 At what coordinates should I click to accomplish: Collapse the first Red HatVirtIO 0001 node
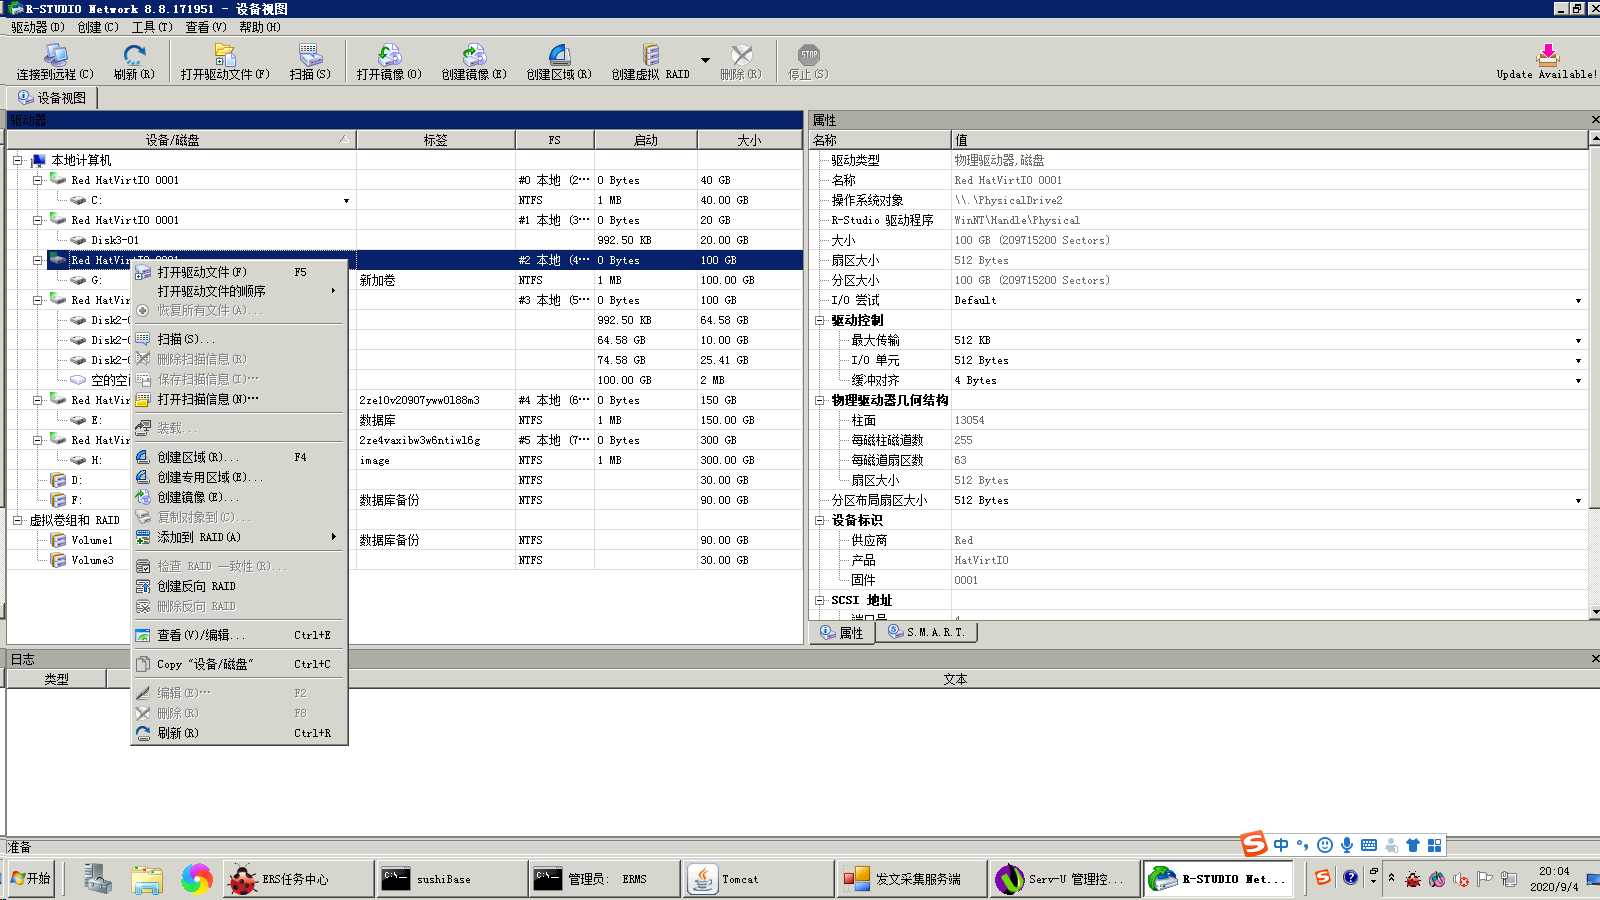[37, 180]
